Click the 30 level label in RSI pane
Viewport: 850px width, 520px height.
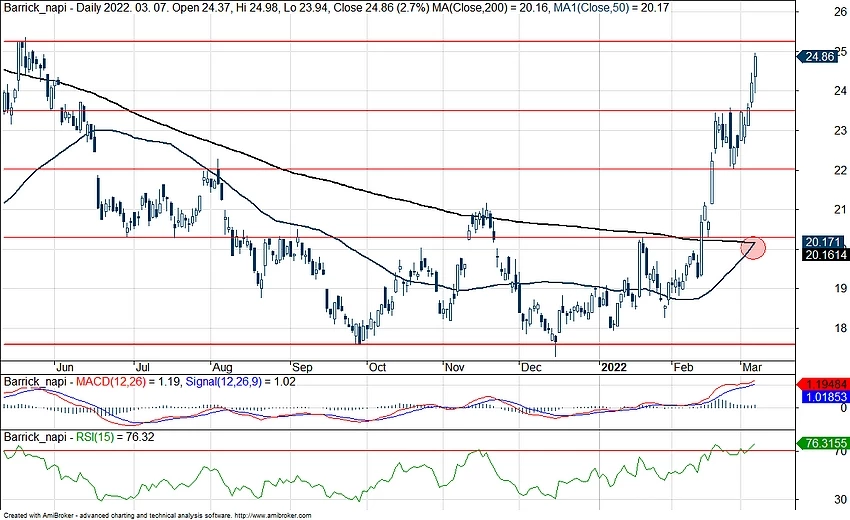pyautogui.click(x=840, y=499)
